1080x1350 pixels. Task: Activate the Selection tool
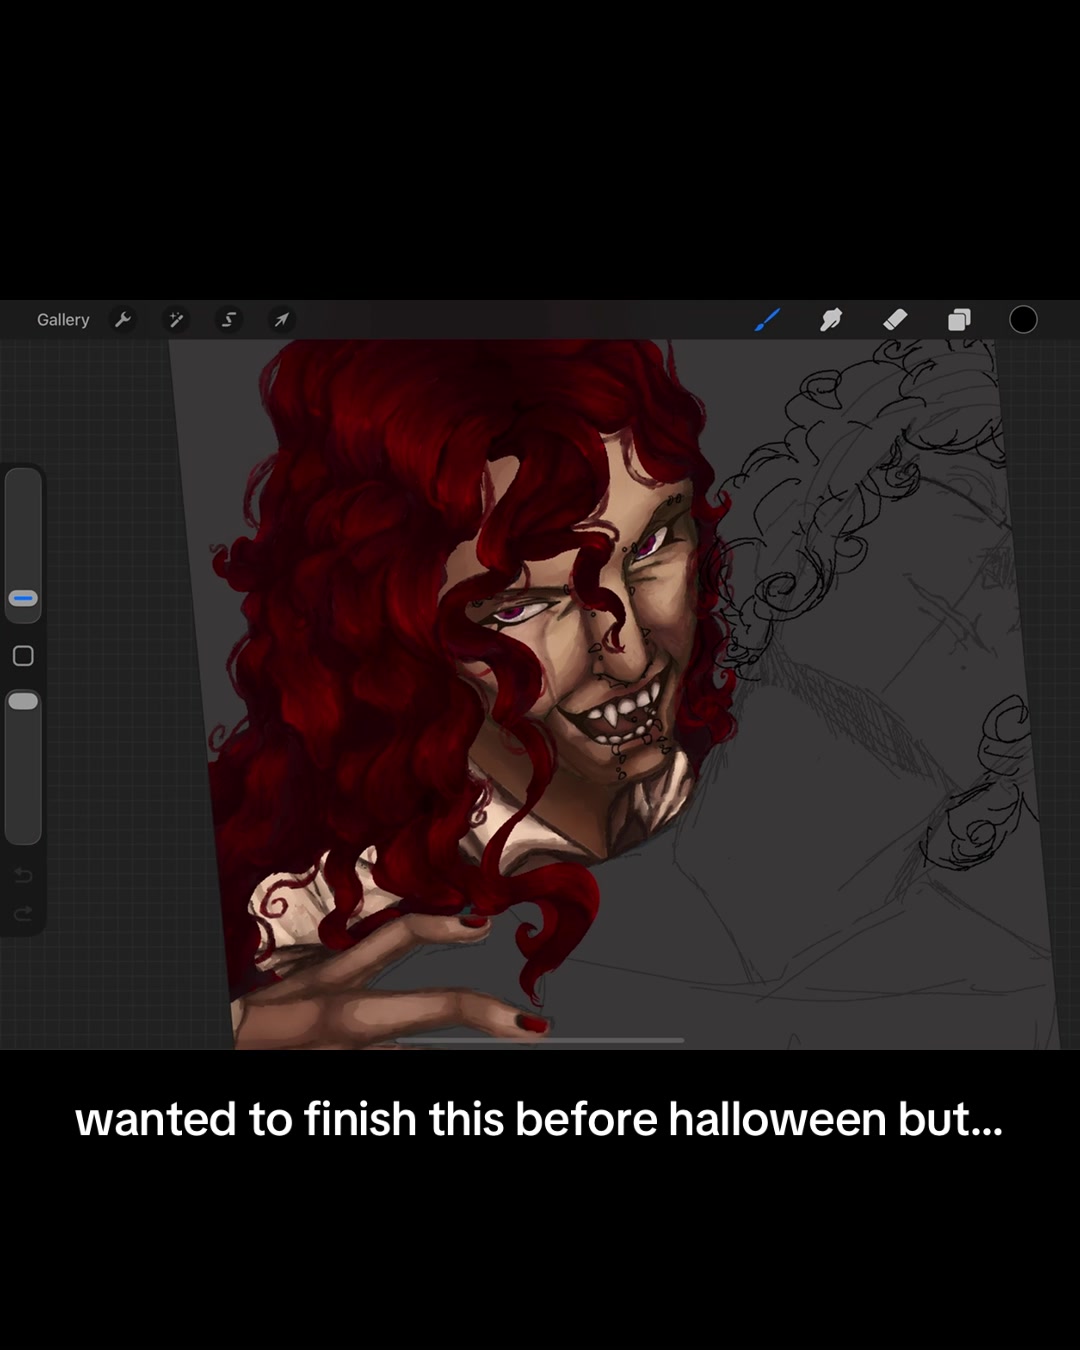(229, 320)
